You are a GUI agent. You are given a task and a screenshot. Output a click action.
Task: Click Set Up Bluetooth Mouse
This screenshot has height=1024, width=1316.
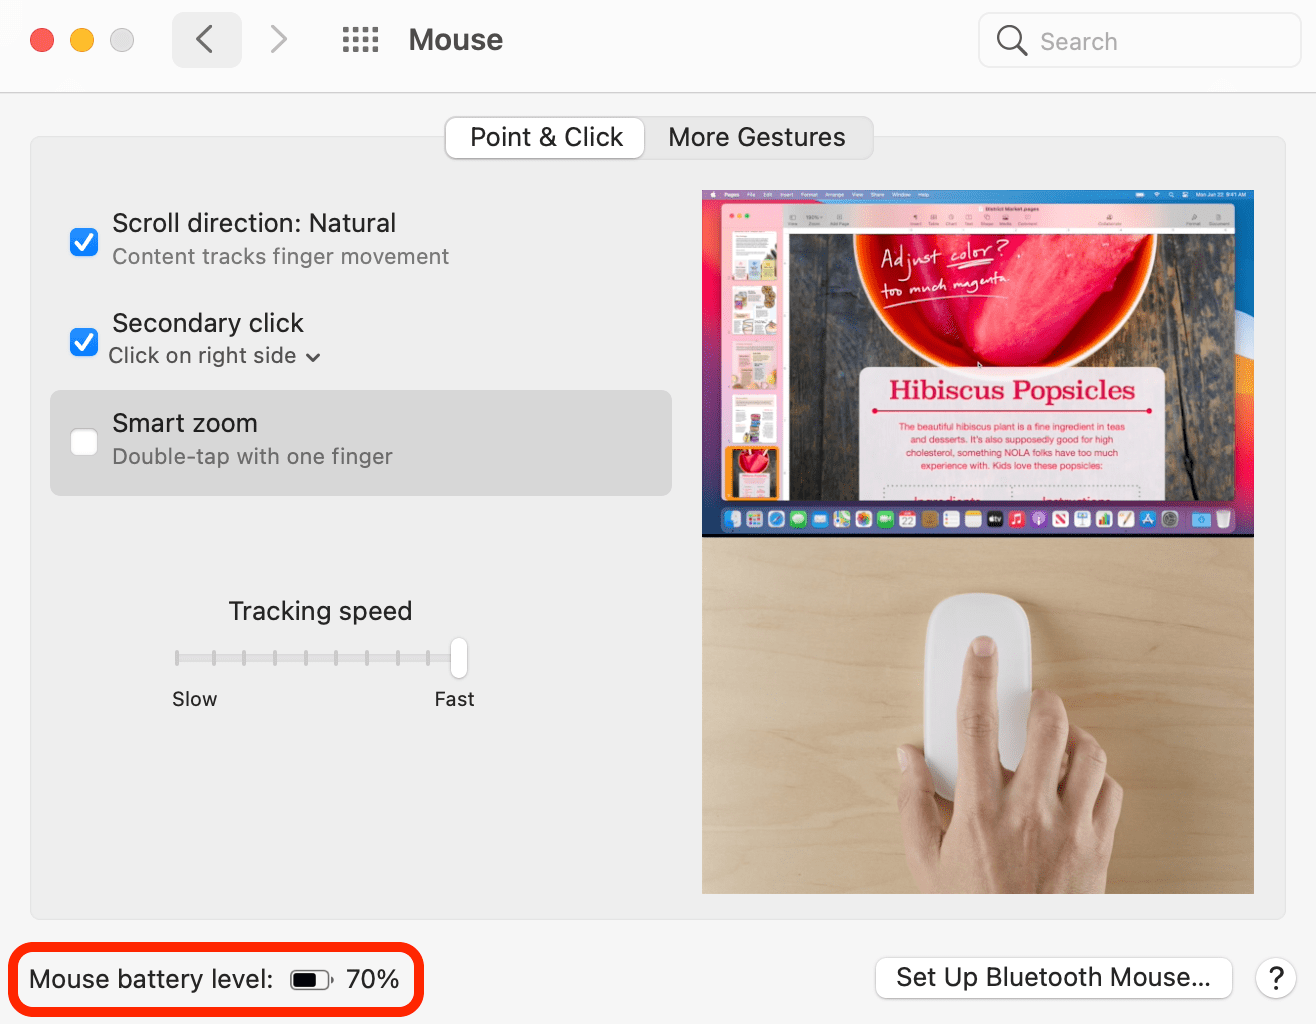click(1052, 977)
